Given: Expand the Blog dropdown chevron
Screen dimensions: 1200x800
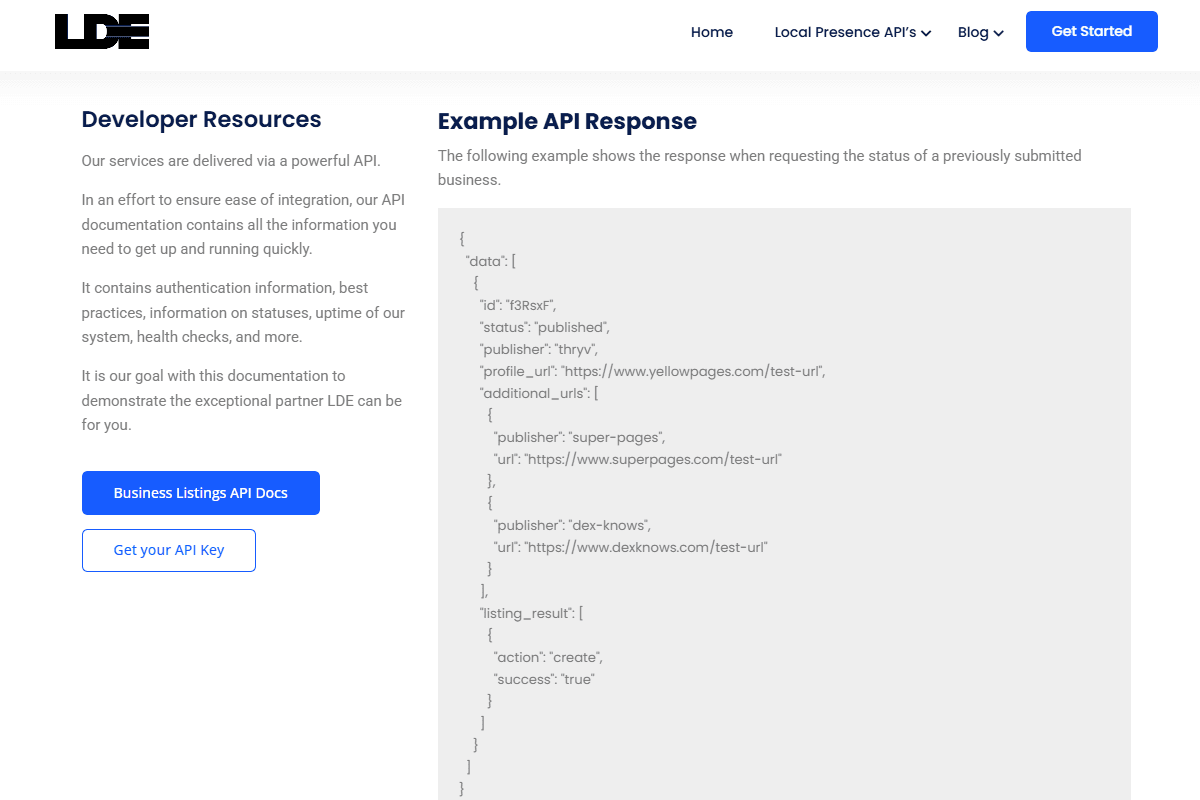Looking at the screenshot, I should pyautogui.click(x=998, y=34).
